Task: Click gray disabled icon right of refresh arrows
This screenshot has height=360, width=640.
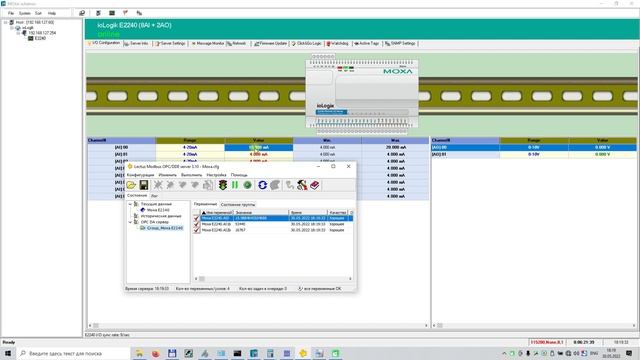Action: [276, 185]
